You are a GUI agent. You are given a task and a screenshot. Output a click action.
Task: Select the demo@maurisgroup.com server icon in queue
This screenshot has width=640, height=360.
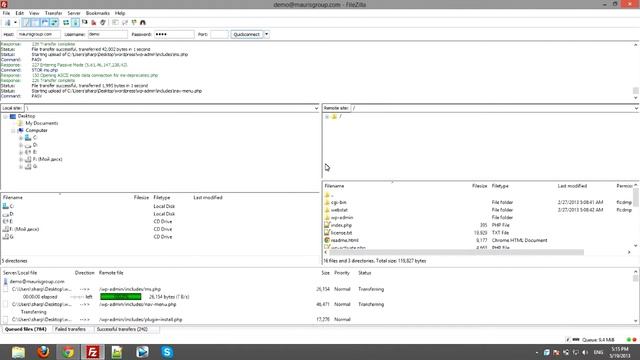point(6,282)
